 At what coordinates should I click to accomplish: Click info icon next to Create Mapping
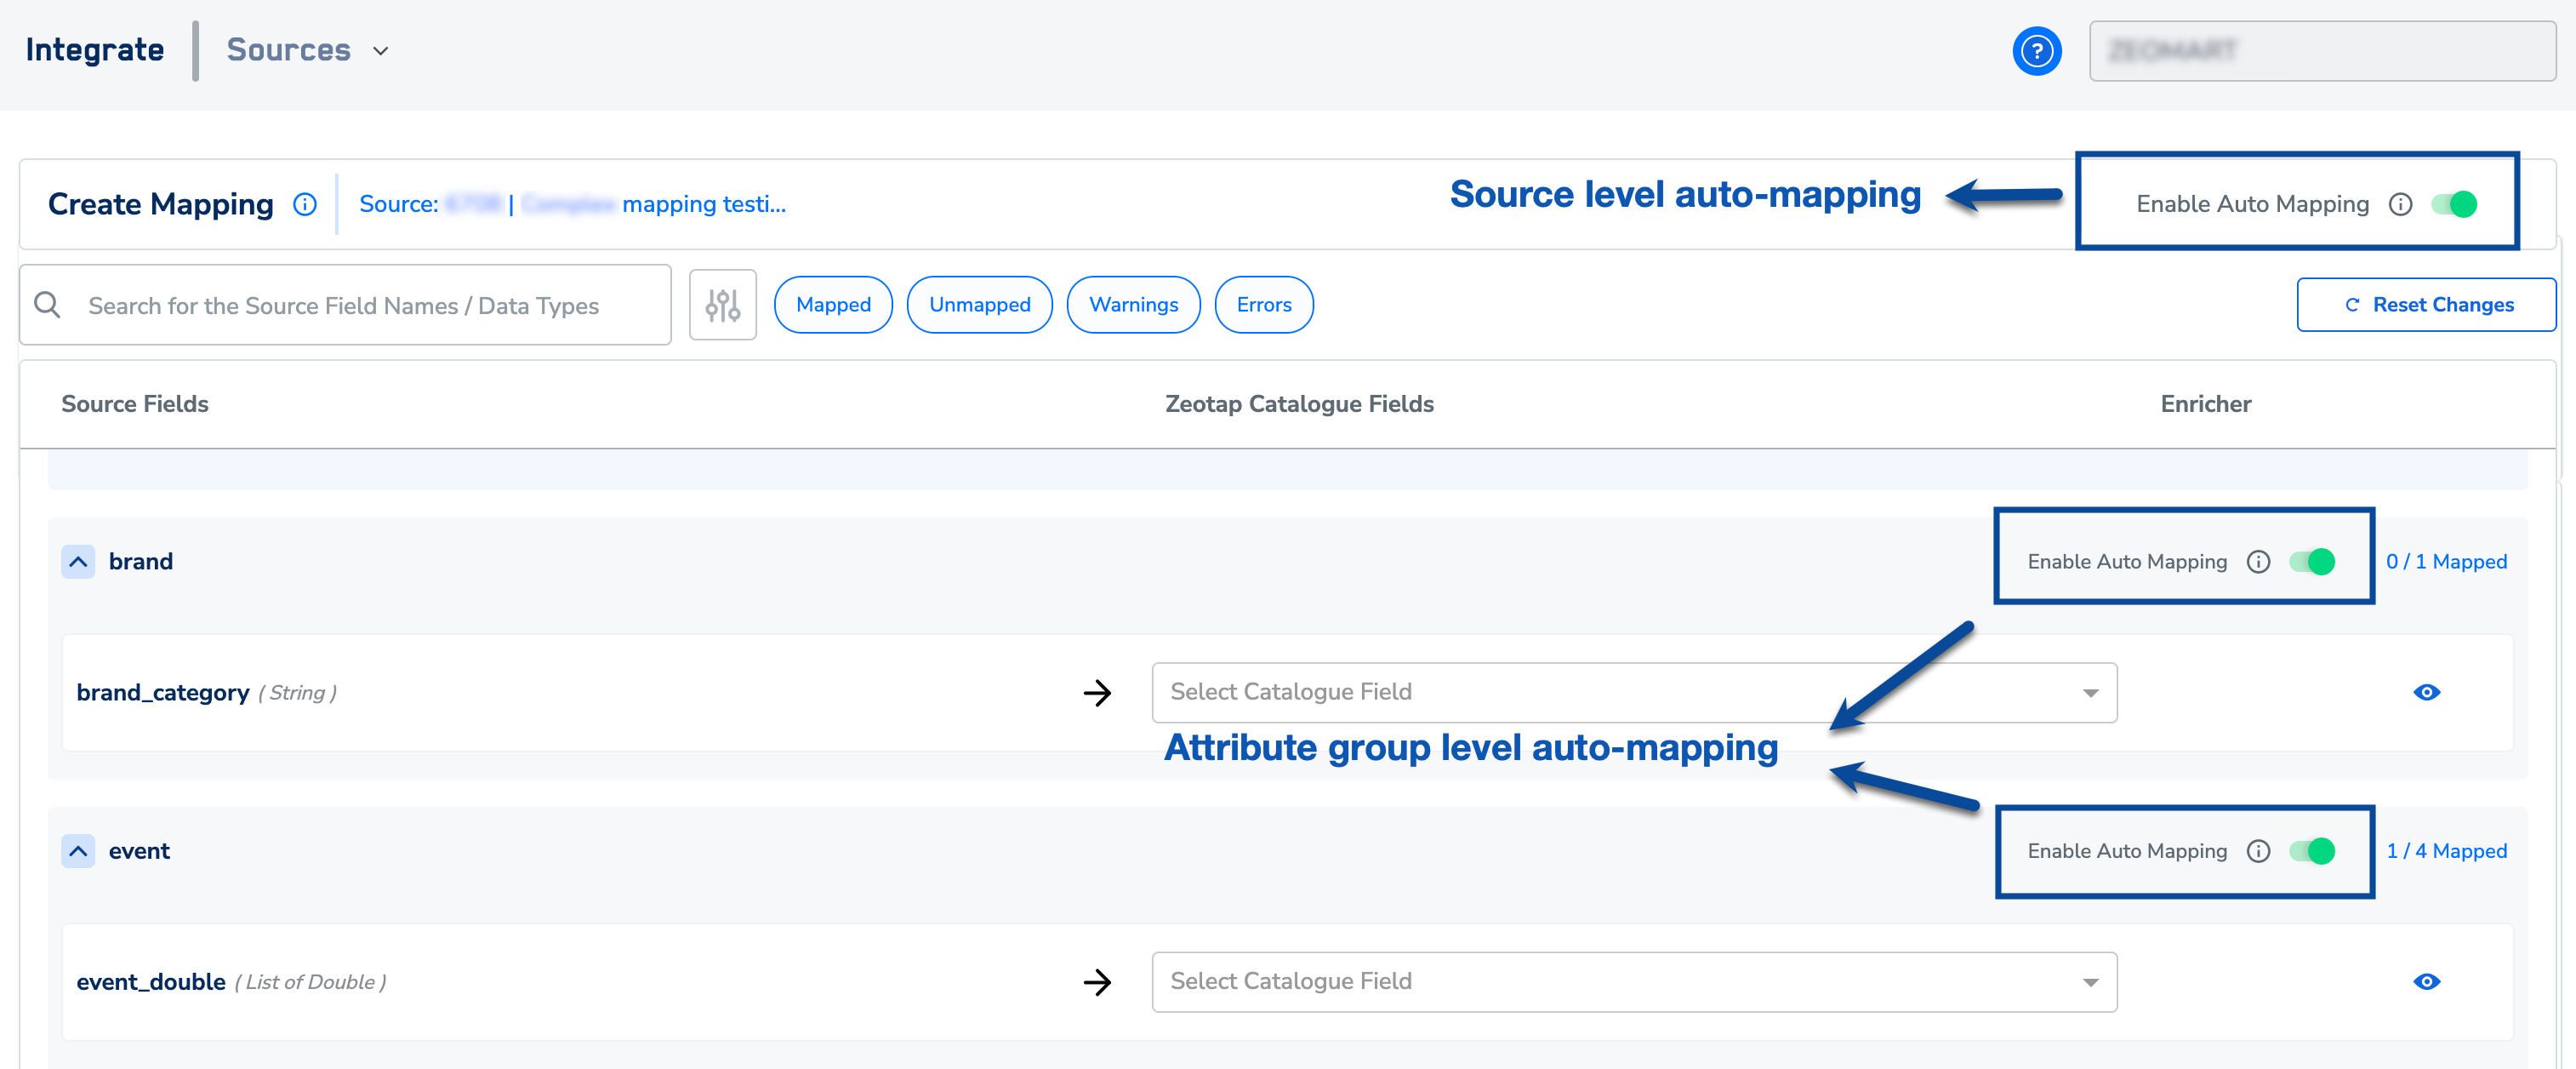point(304,204)
